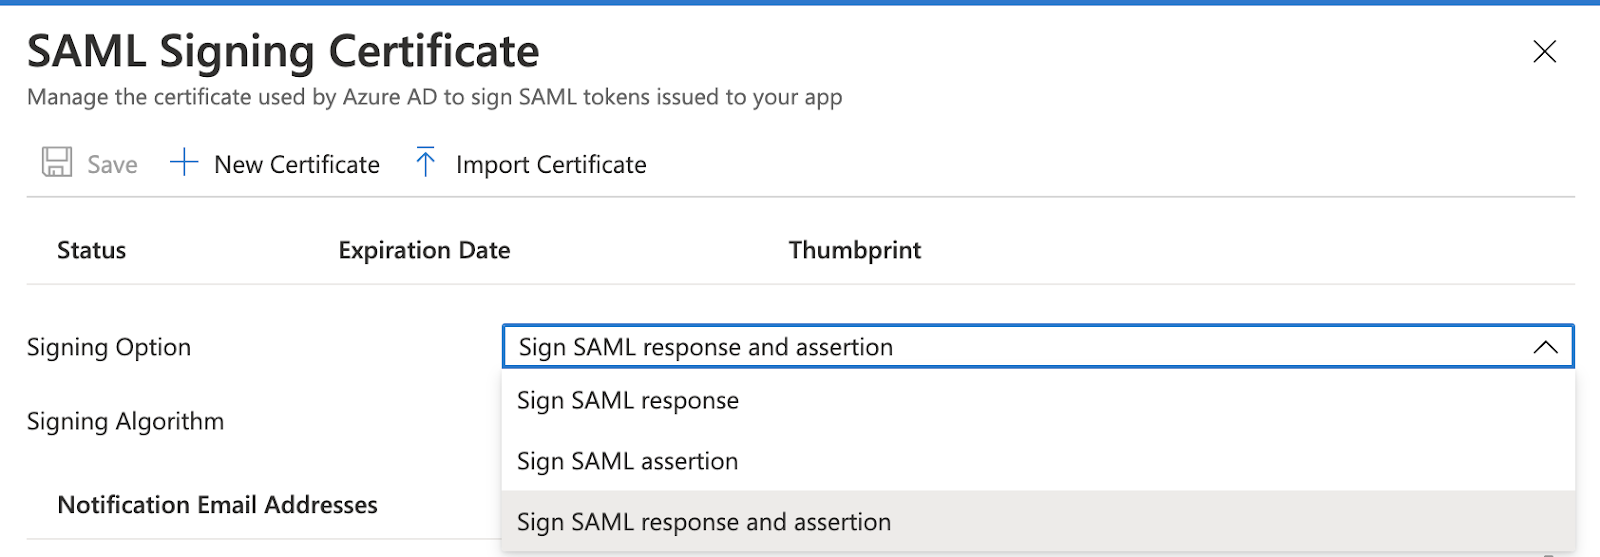Click the New Certificate button label
The image size is (1600, 557).
(297, 165)
